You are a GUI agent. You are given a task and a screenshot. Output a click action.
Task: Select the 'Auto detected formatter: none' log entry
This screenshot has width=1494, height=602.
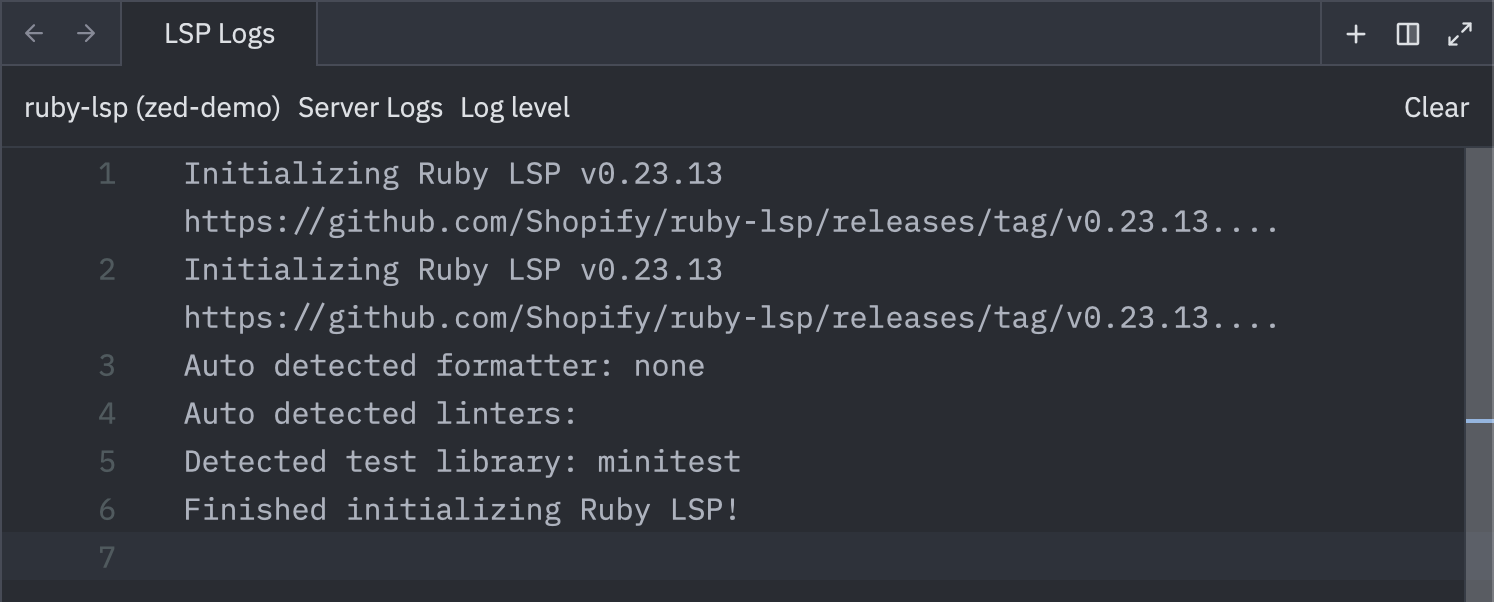(x=443, y=365)
